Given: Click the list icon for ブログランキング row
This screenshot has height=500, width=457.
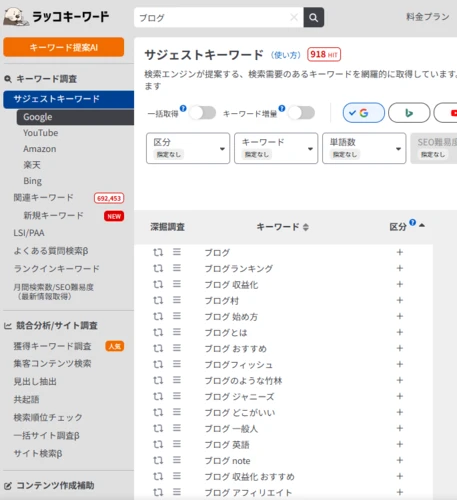Looking at the screenshot, I should [177, 268].
